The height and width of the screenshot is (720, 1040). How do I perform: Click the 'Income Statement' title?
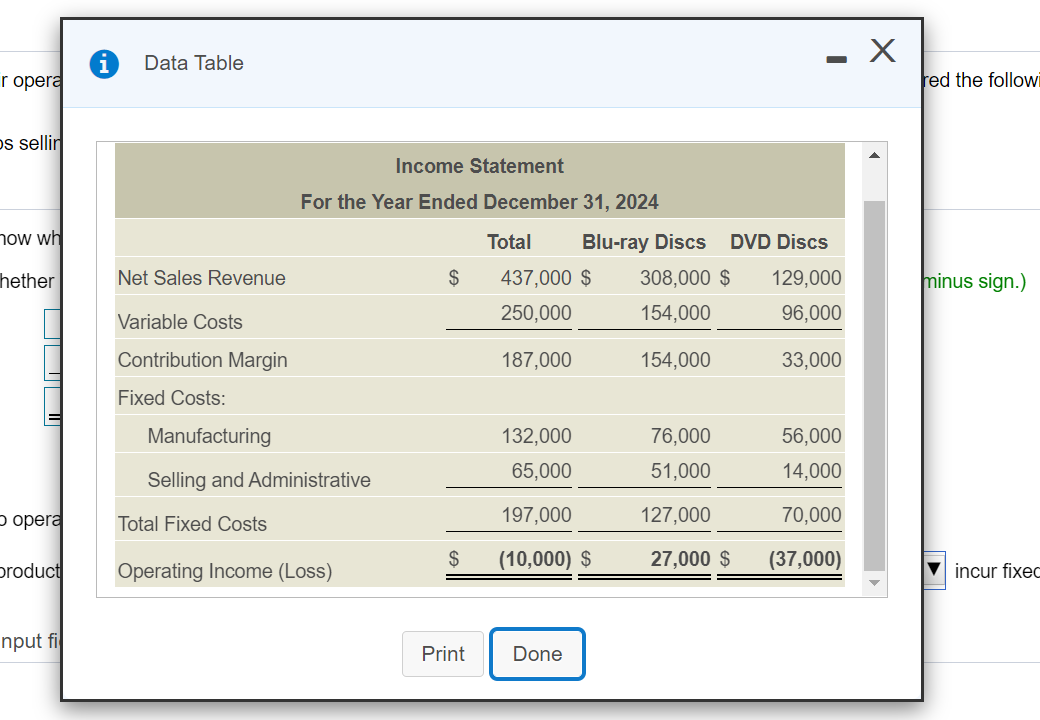pos(480,165)
